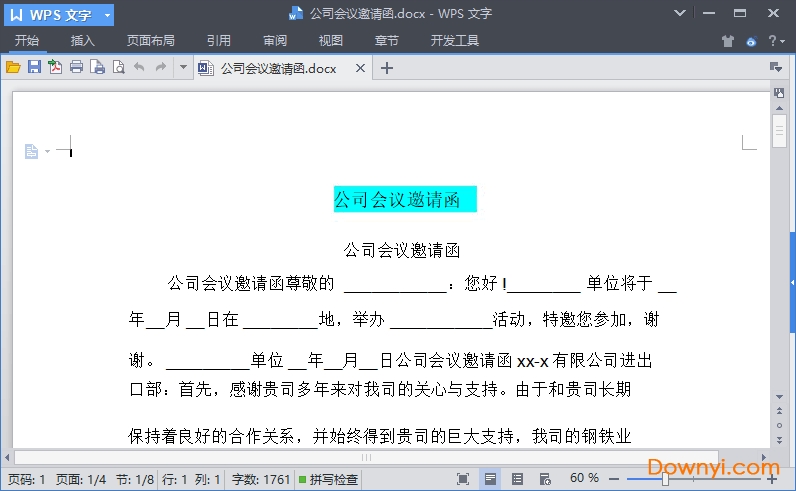The height and width of the screenshot is (491, 796).
Task: Export document to PDF
Action: (55, 67)
